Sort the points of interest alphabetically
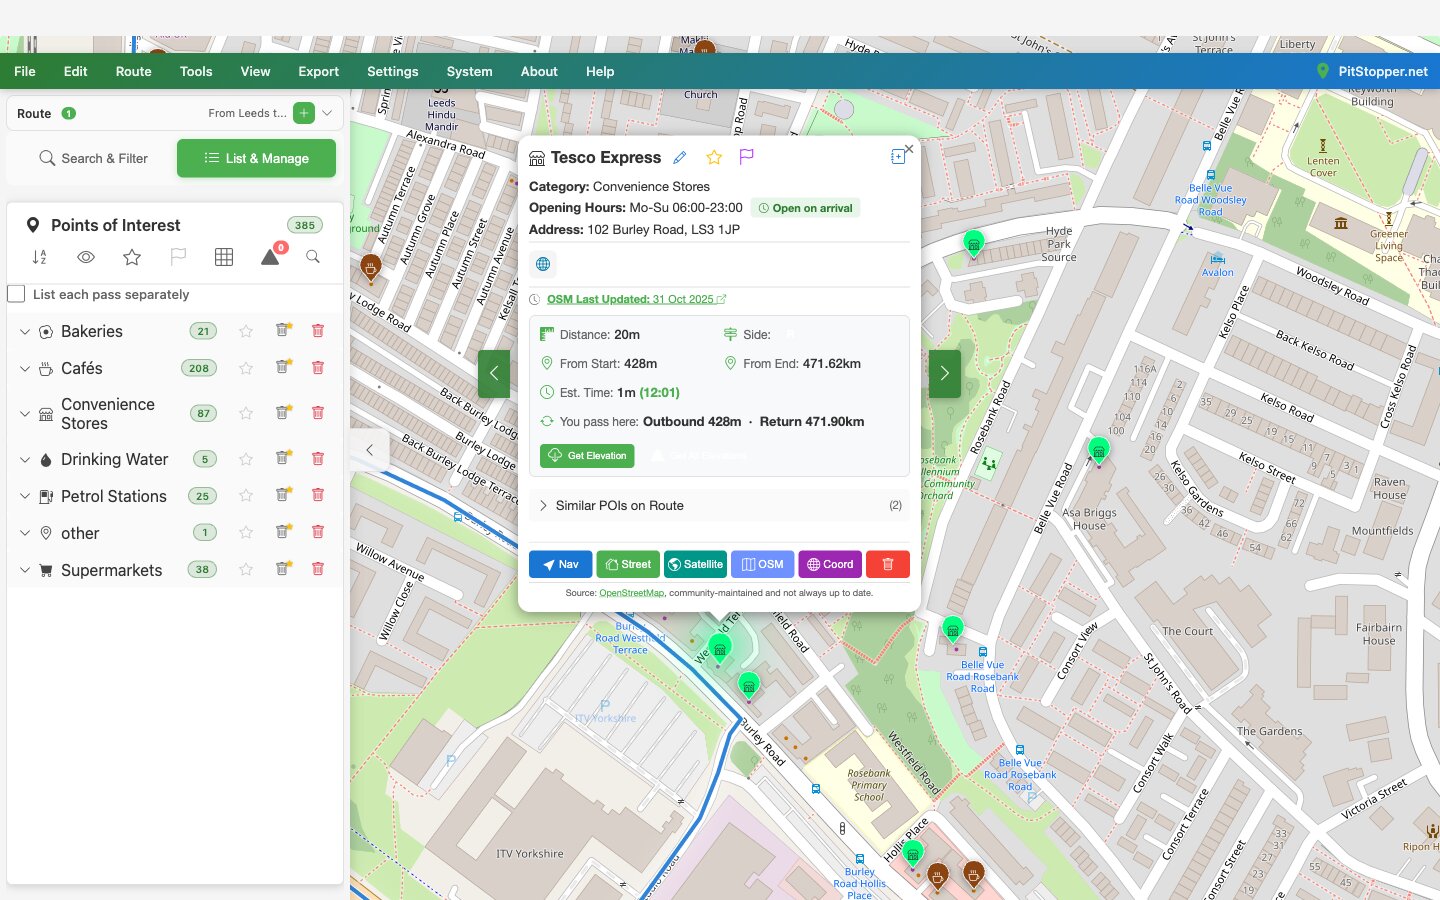The width and height of the screenshot is (1440, 900). [x=40, y=257]
